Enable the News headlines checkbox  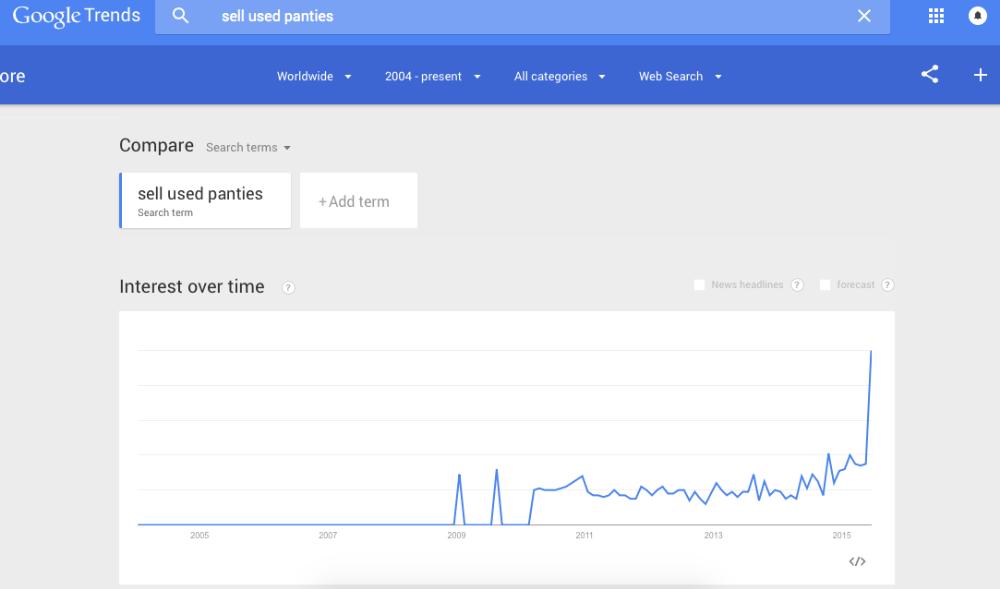700,285
